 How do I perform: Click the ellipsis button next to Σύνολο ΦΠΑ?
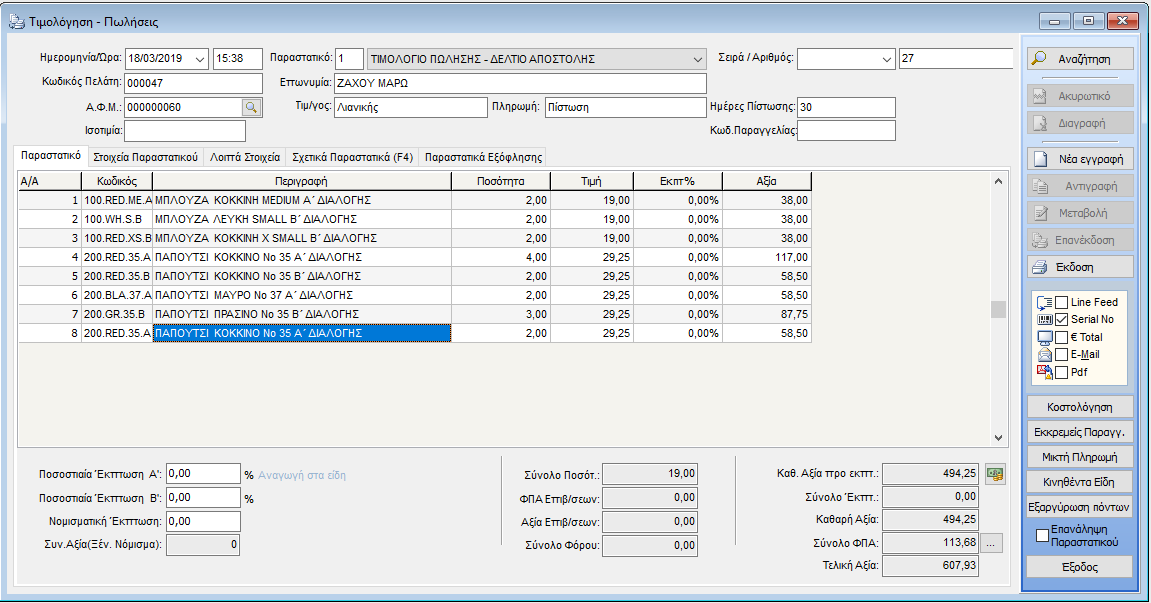[990, 543]
